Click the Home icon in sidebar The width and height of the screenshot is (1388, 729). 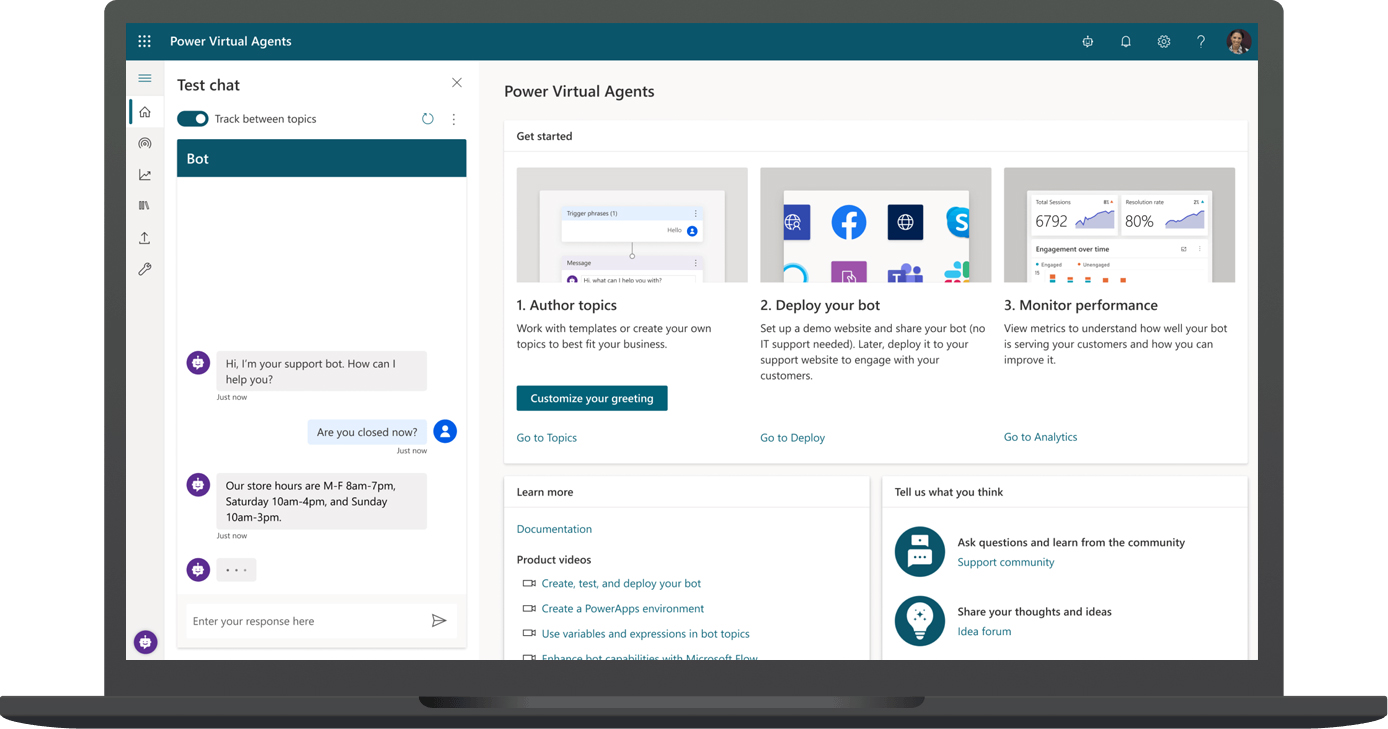coord(145,112)
